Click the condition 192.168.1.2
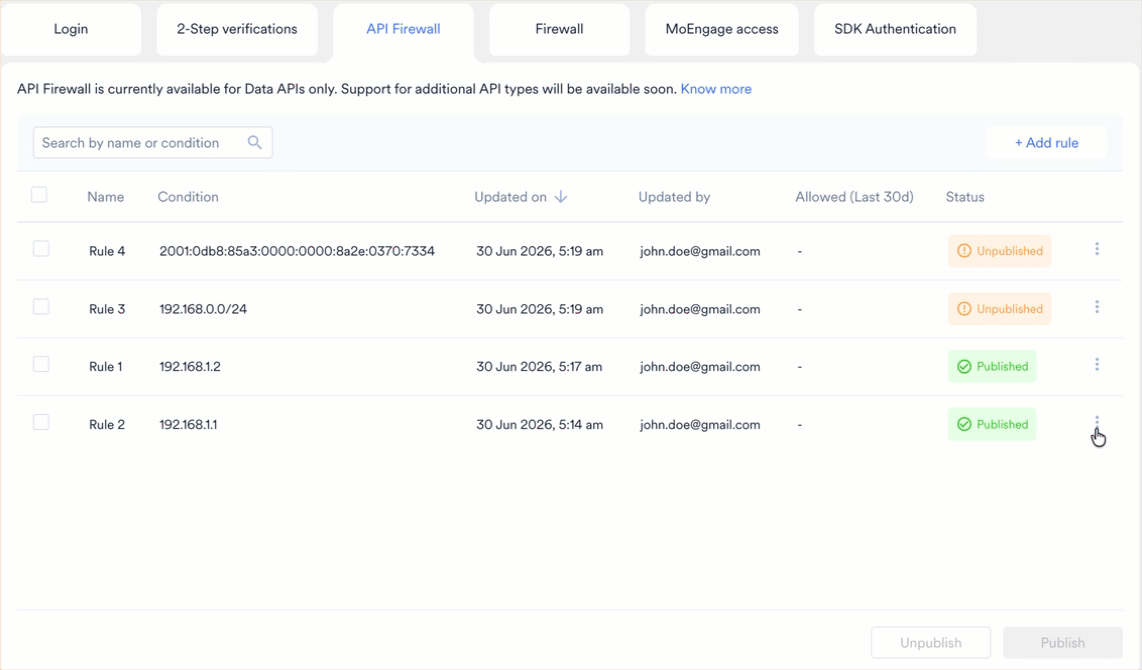This screenshot has height=670, width=1142. [190, 366]
